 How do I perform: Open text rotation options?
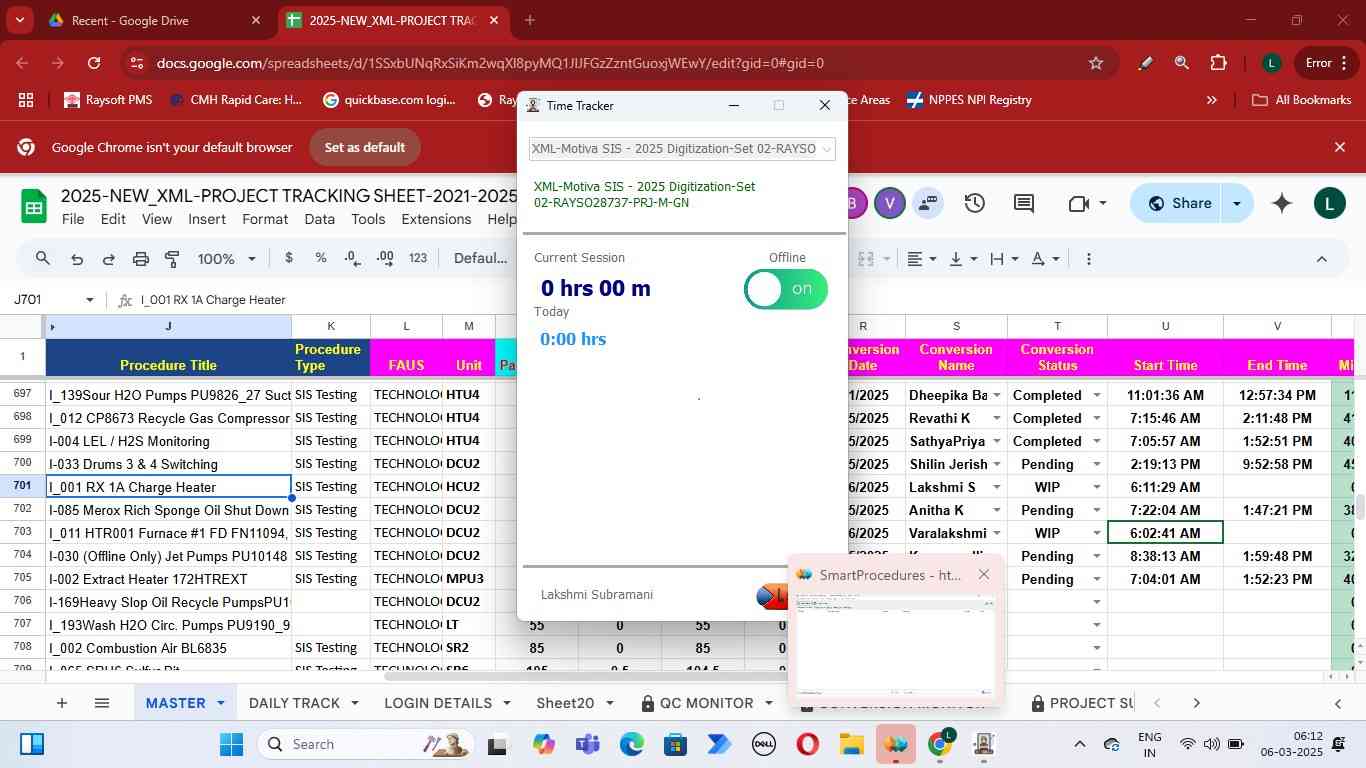click(x=1045, y=259)
